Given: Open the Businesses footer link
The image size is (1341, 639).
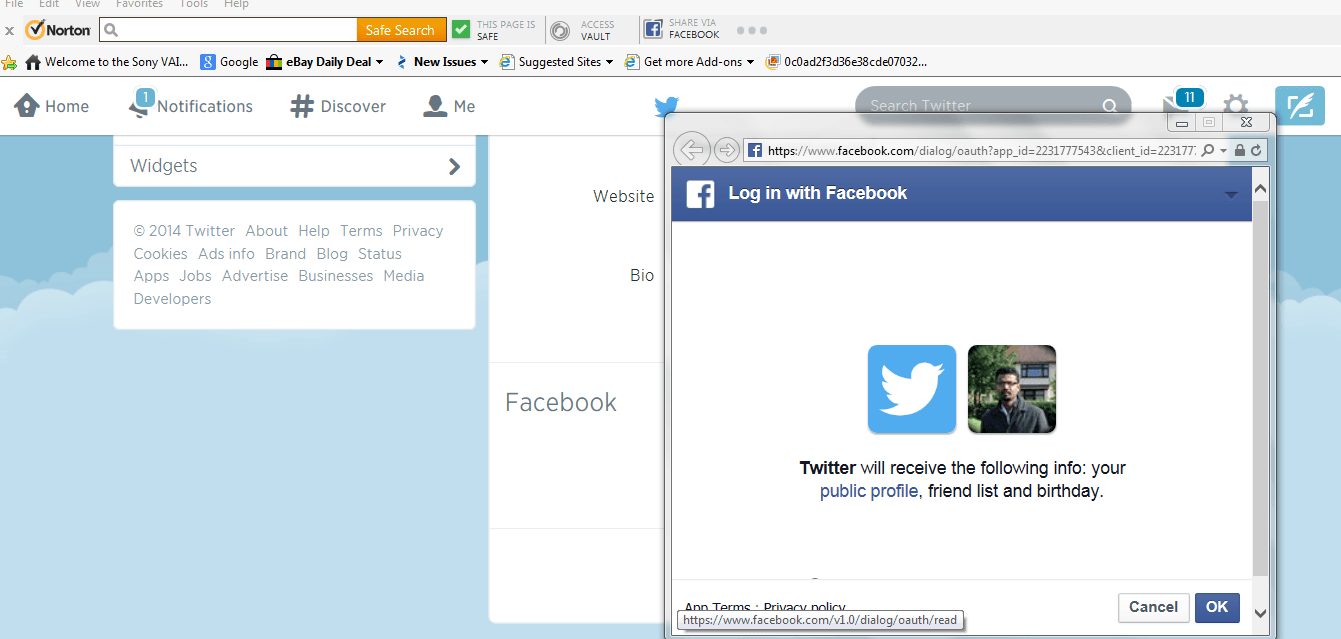Looking at the screenshot, I should click(336, 276).
